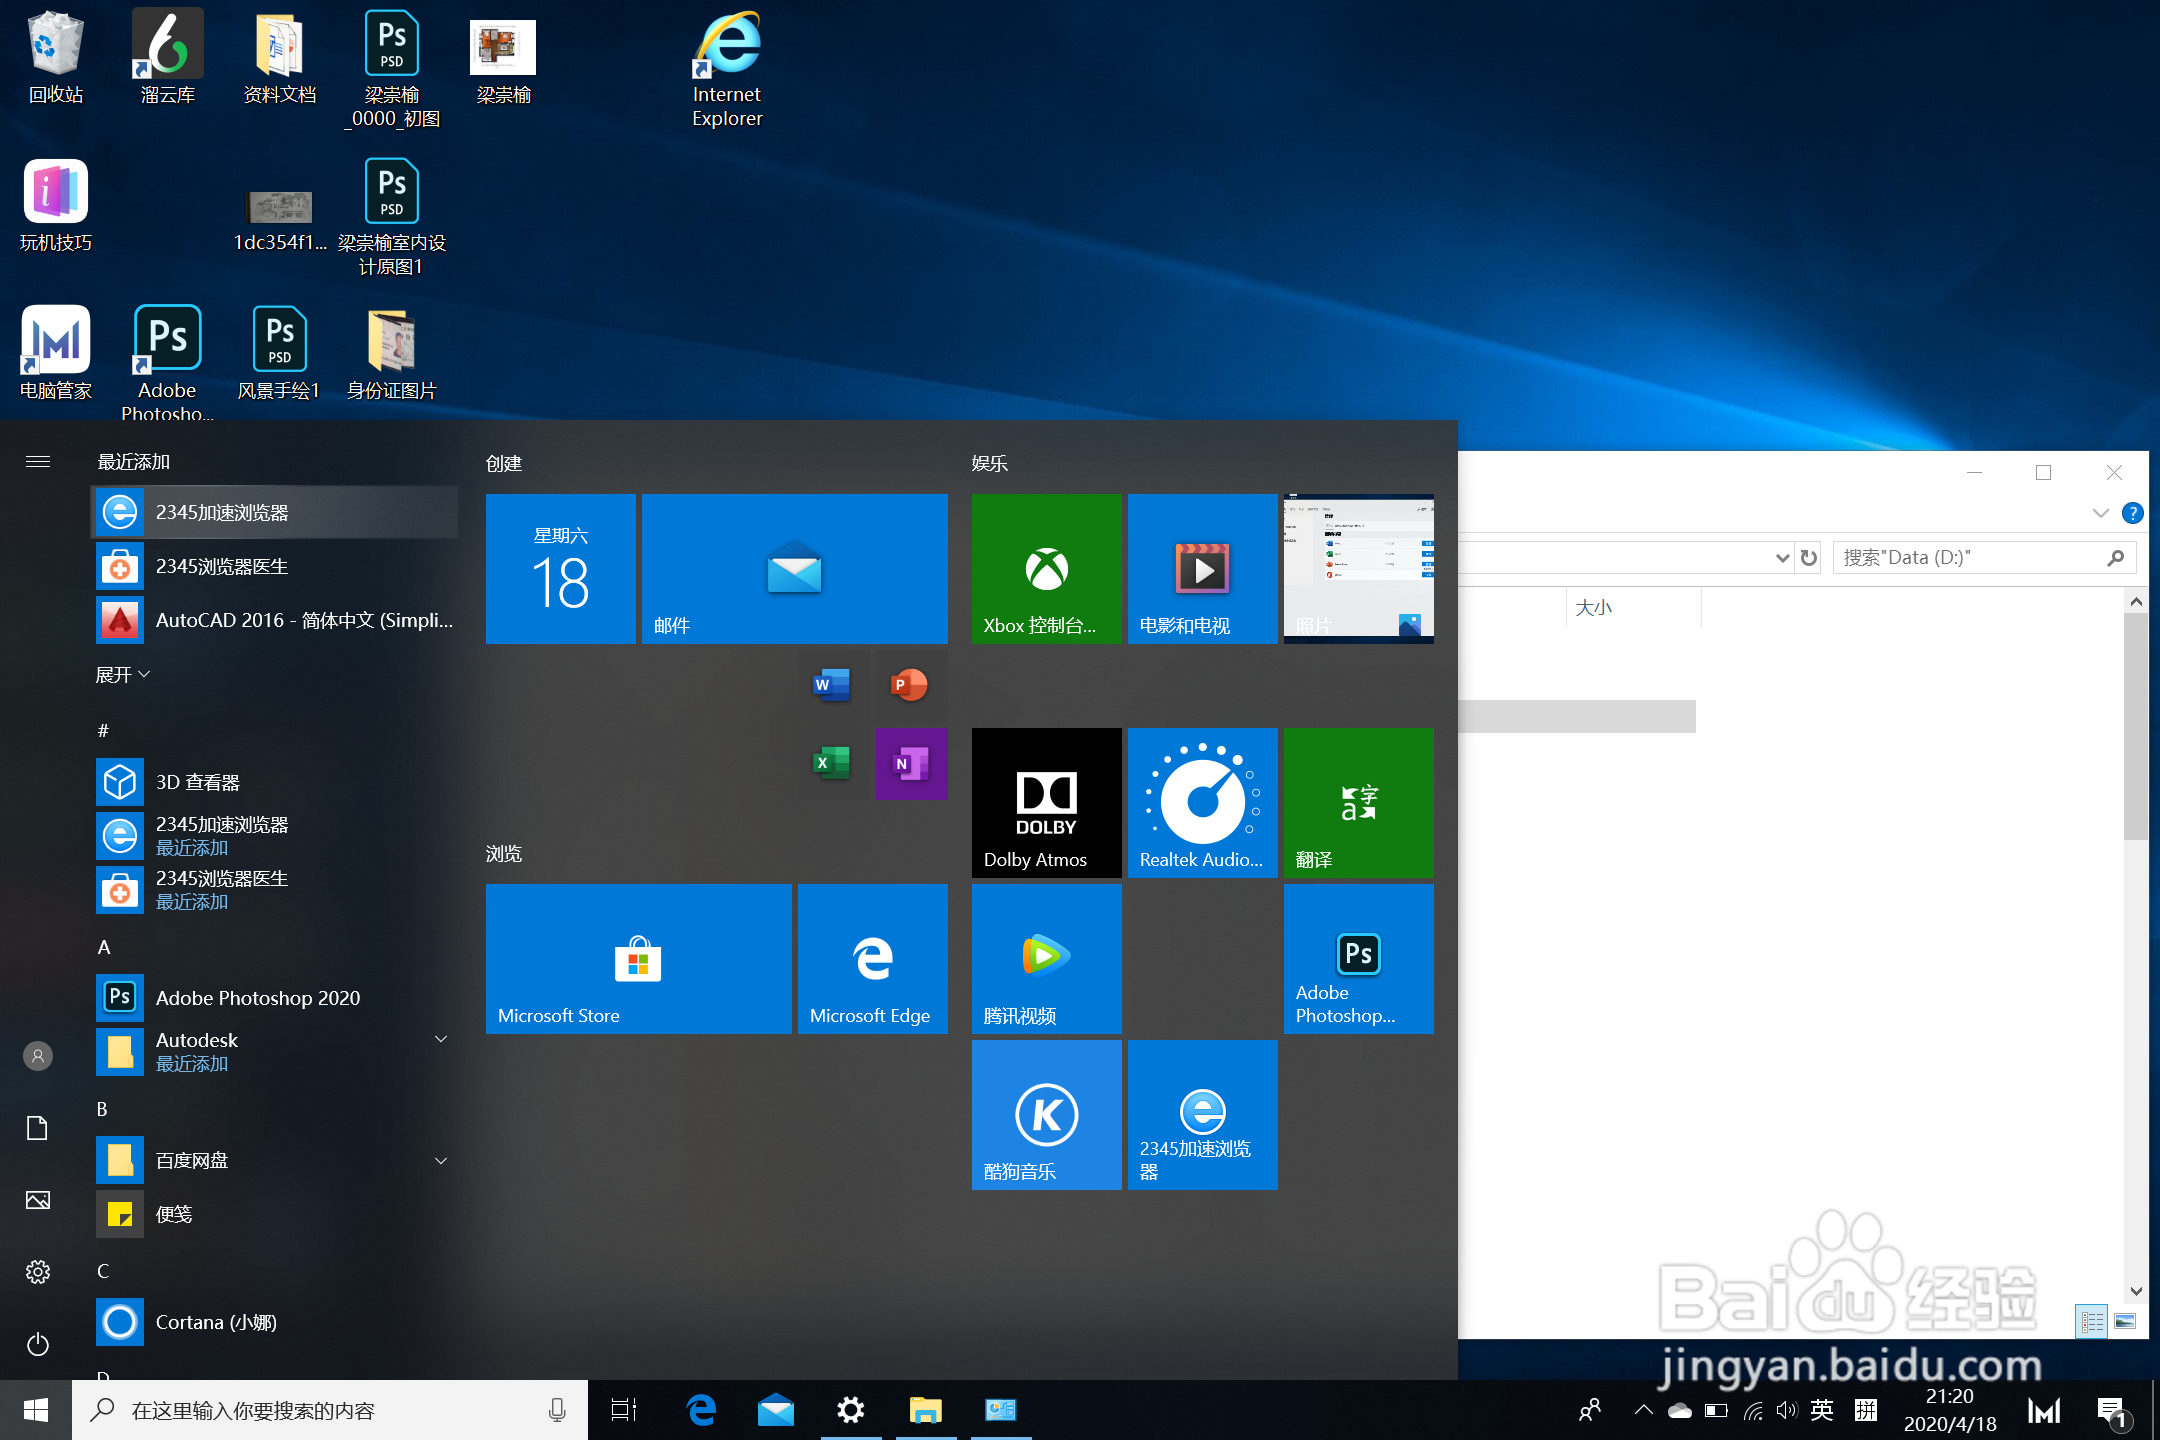Screen dimensions: 2160x1440
Task: Launch the Tencent Video tile (腾讯视频)
Action: (x=1046, y=958)
